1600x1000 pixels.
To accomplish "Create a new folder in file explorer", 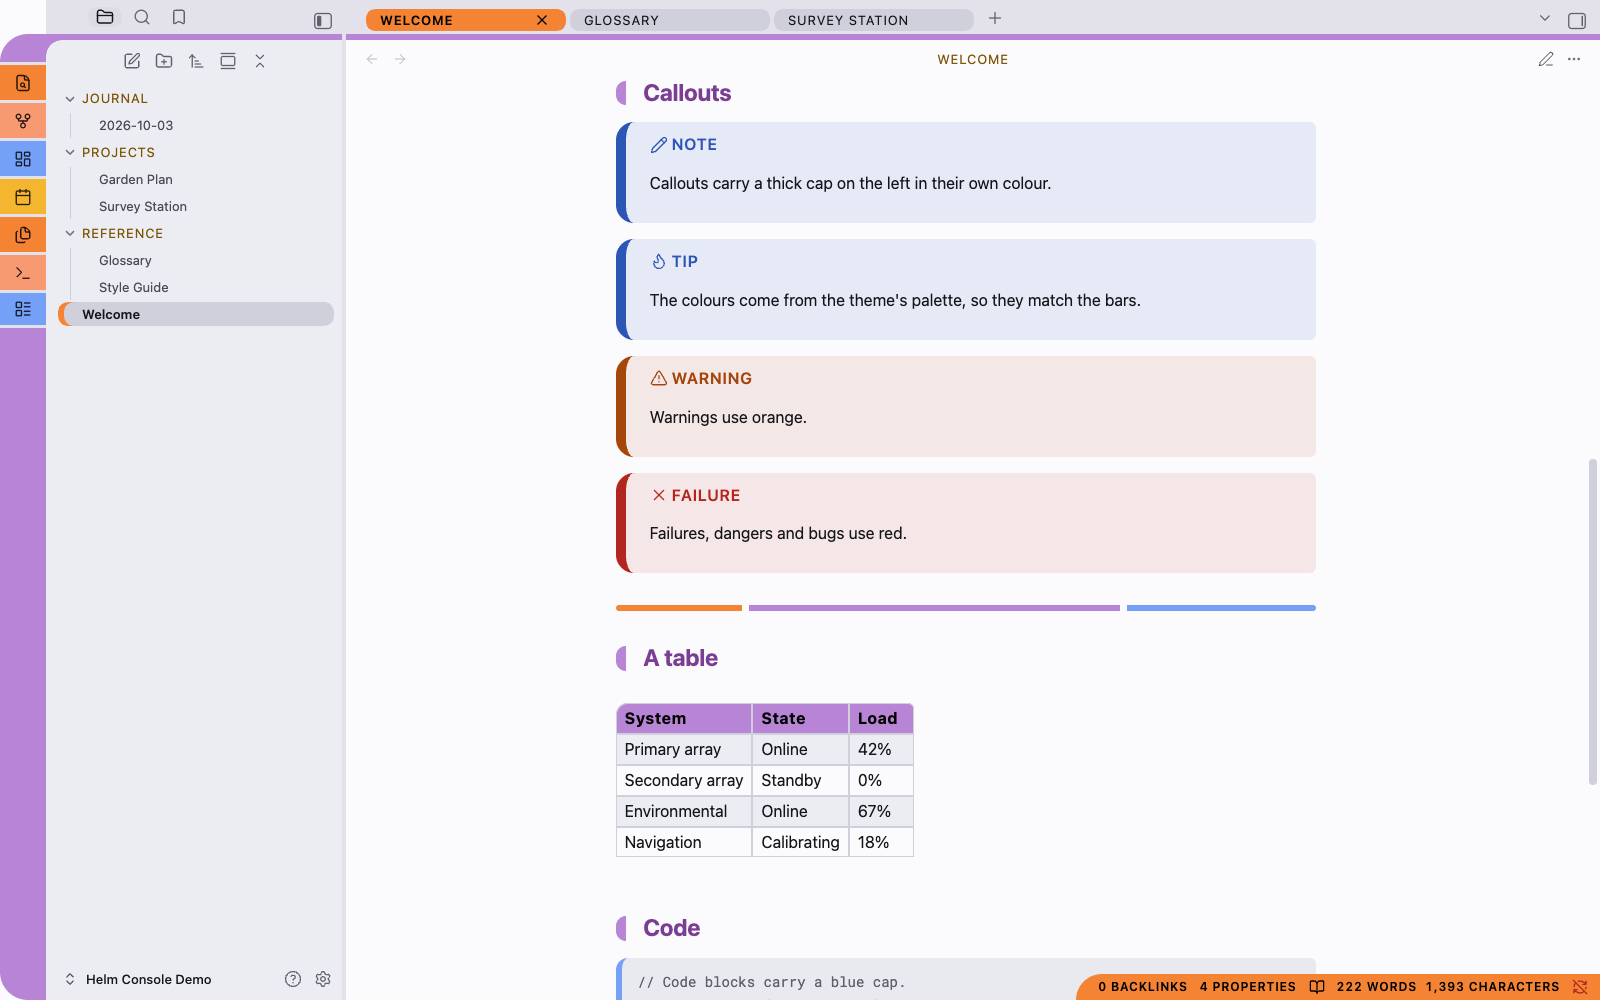I will point(164,61).
